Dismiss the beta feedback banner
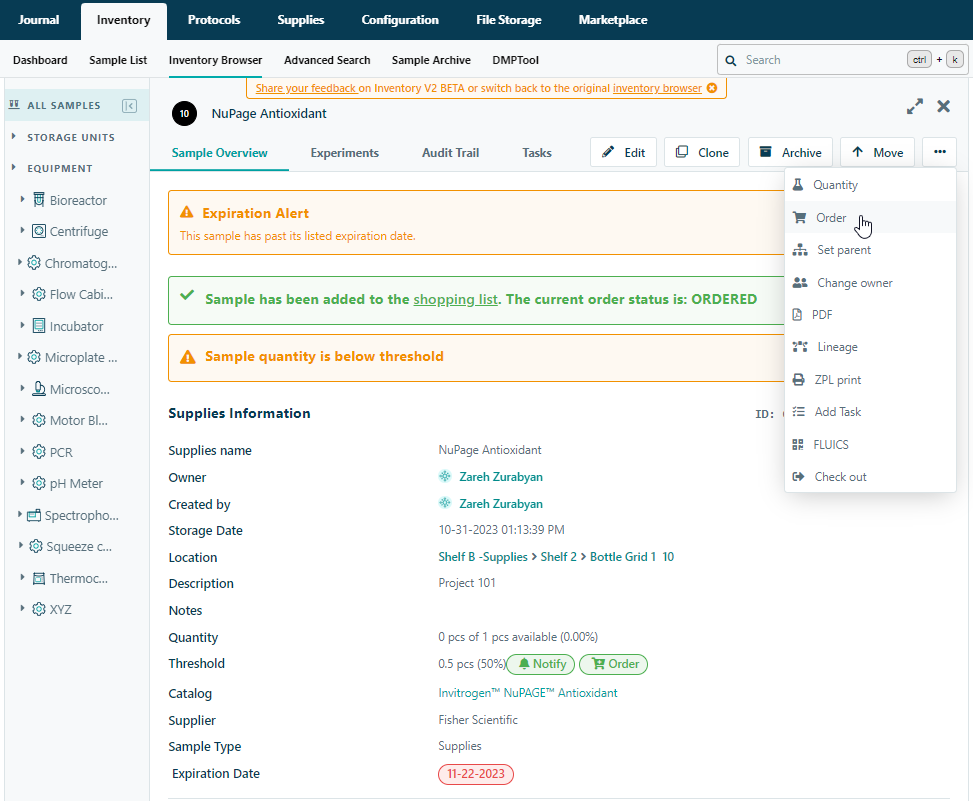 click(x=712, y=88)
